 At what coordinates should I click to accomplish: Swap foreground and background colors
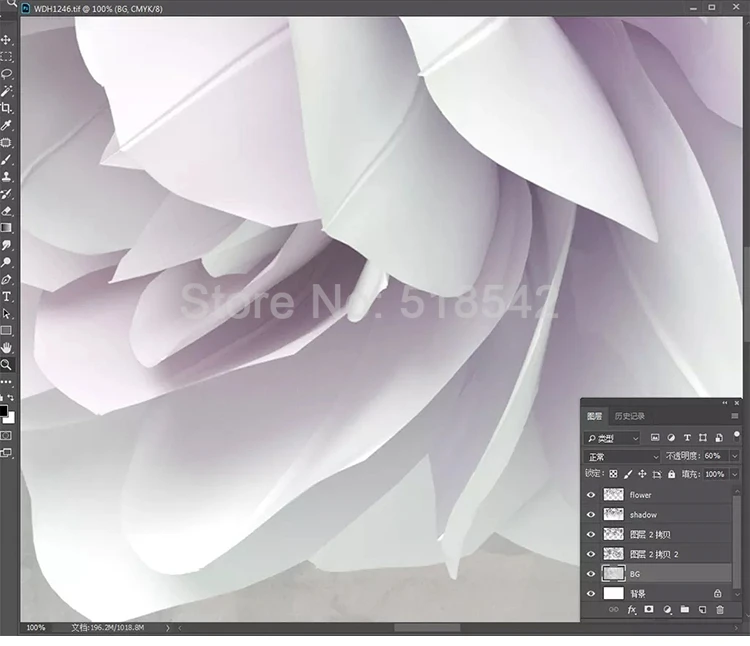(x=11, y=397)
